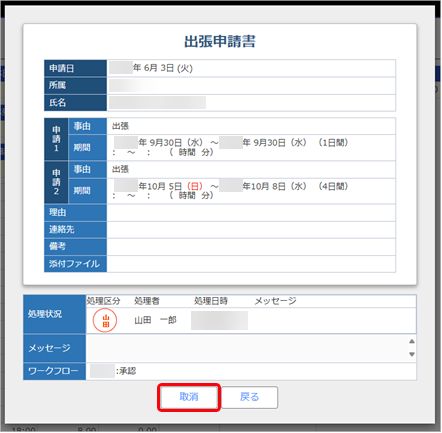
Task: Click the 添付ファイル field row
Action: click(220, 264)
